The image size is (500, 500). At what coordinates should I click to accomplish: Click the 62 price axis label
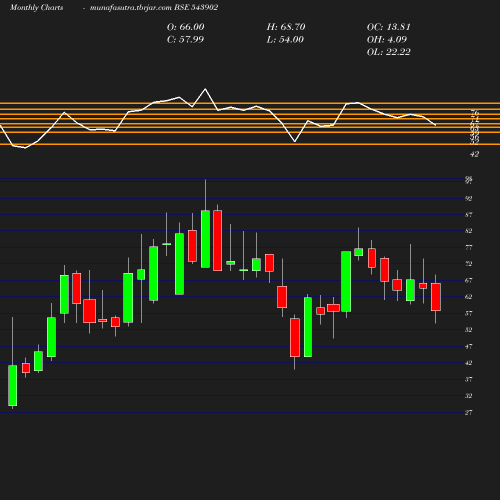469,297
